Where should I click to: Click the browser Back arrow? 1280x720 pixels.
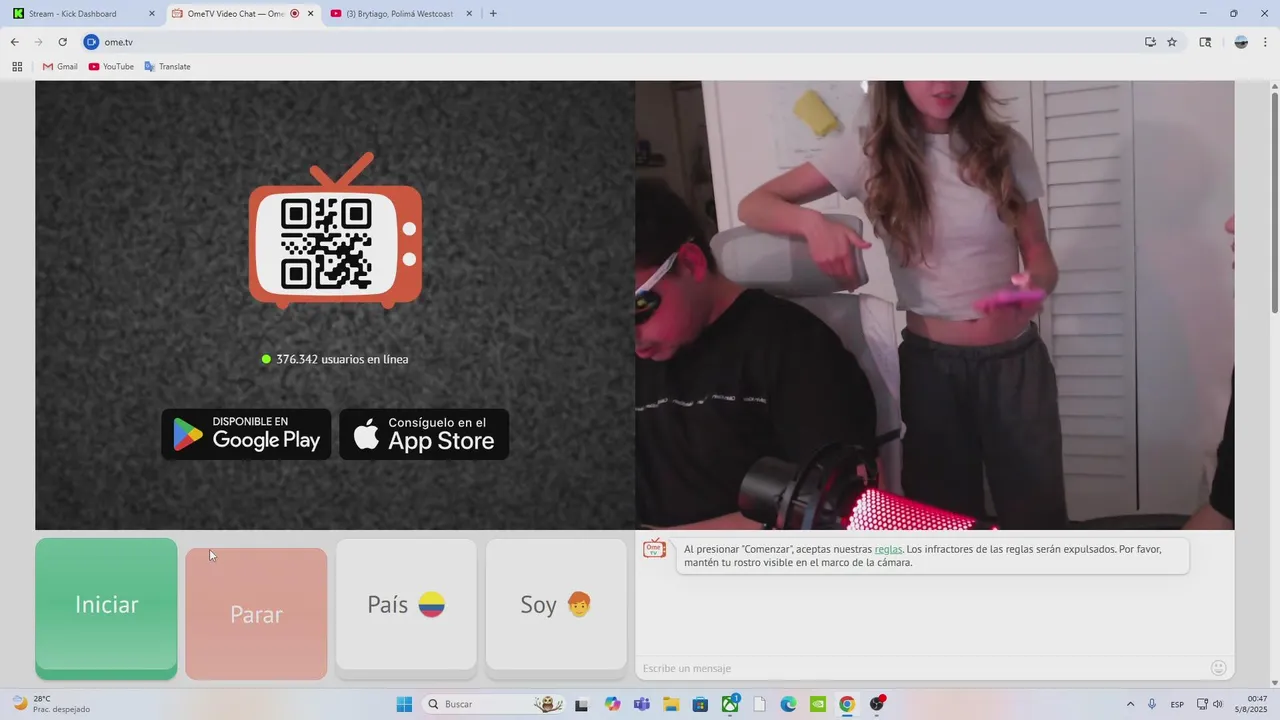click(14, 42)
